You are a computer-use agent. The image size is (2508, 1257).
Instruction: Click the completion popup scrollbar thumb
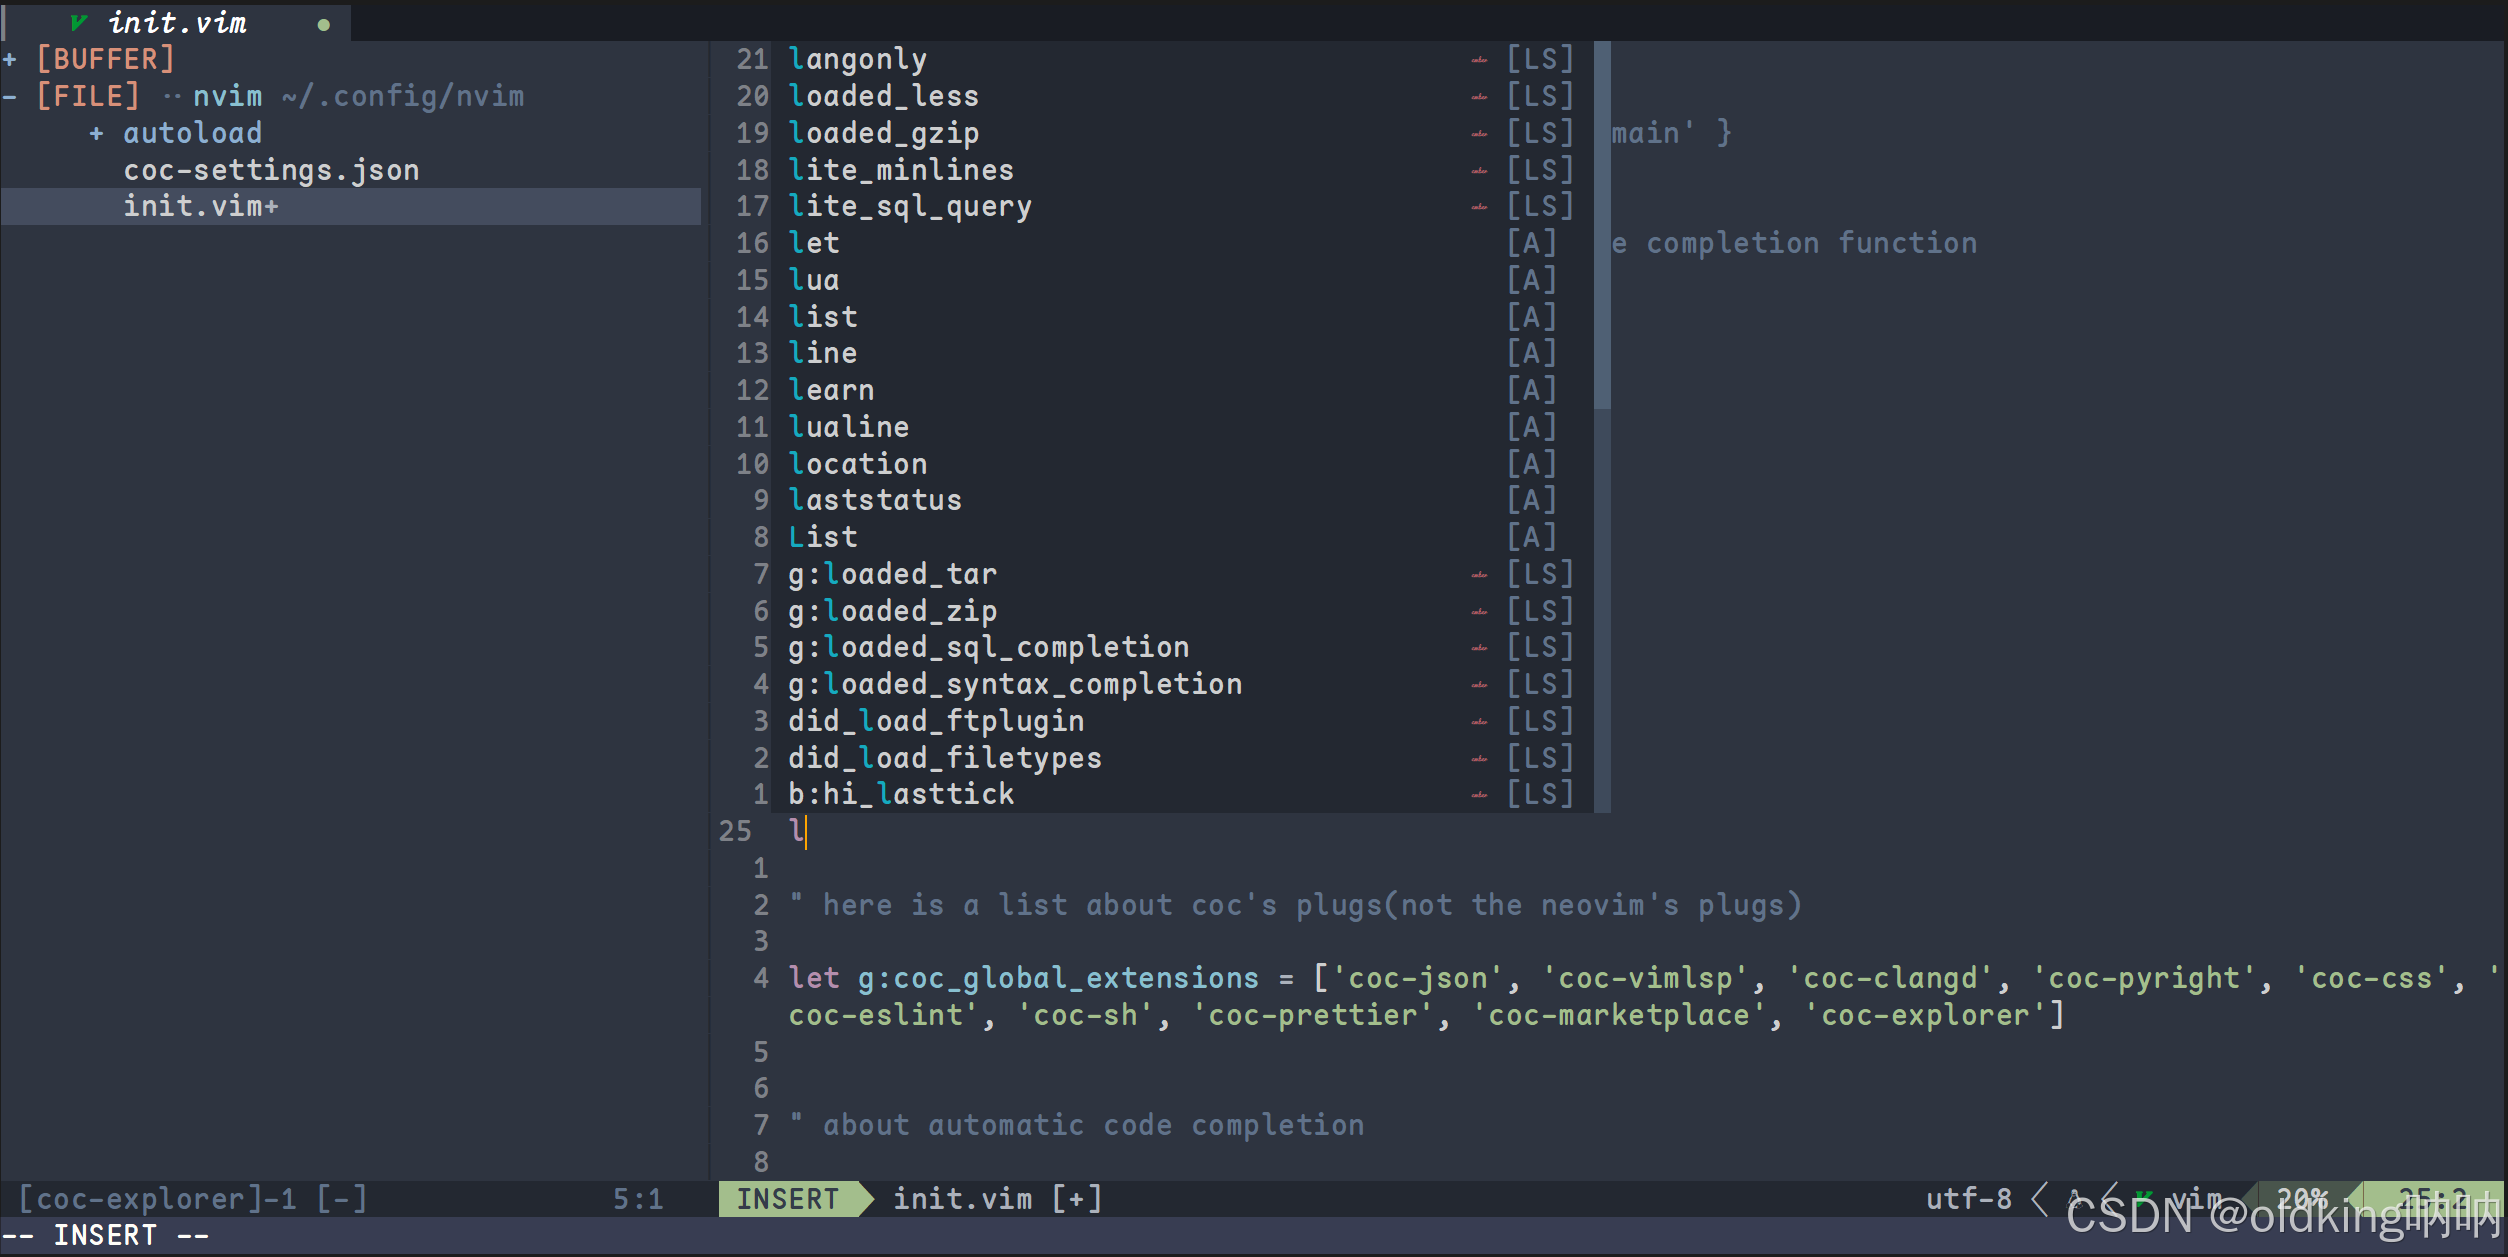click(1602, 225)
